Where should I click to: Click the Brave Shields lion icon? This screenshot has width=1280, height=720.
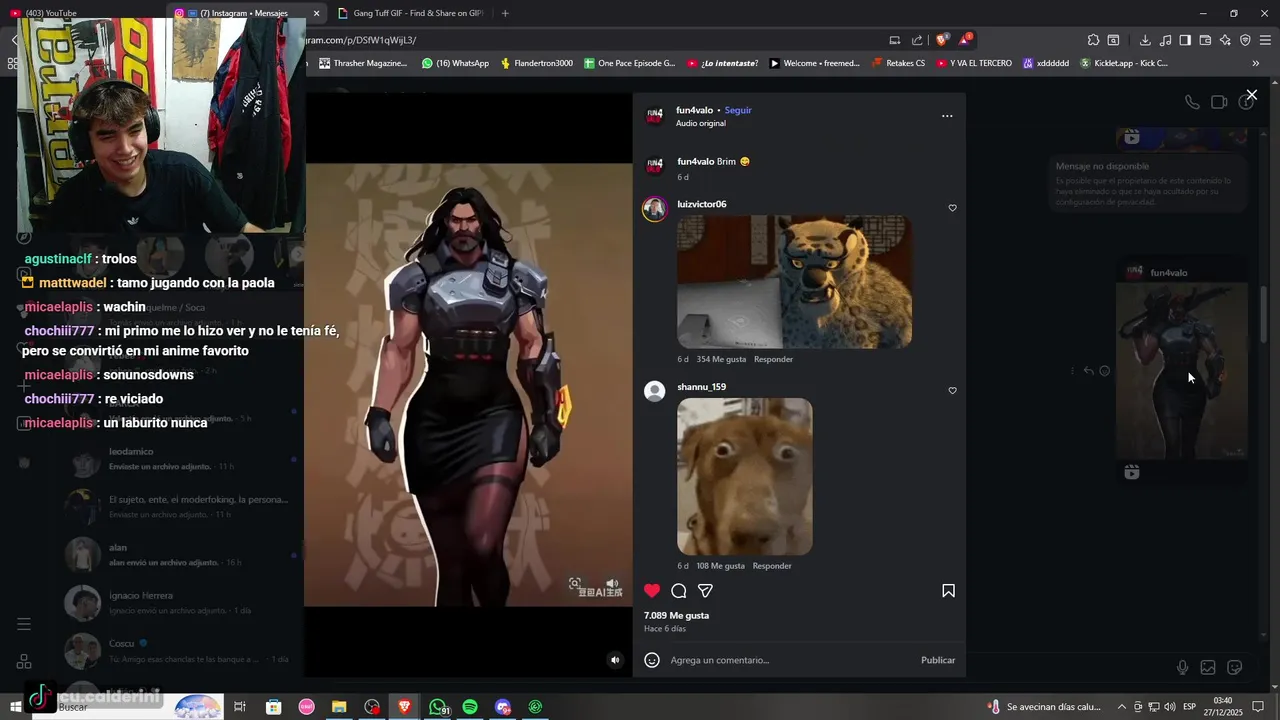pyautogui.click(x=941, y=40)
